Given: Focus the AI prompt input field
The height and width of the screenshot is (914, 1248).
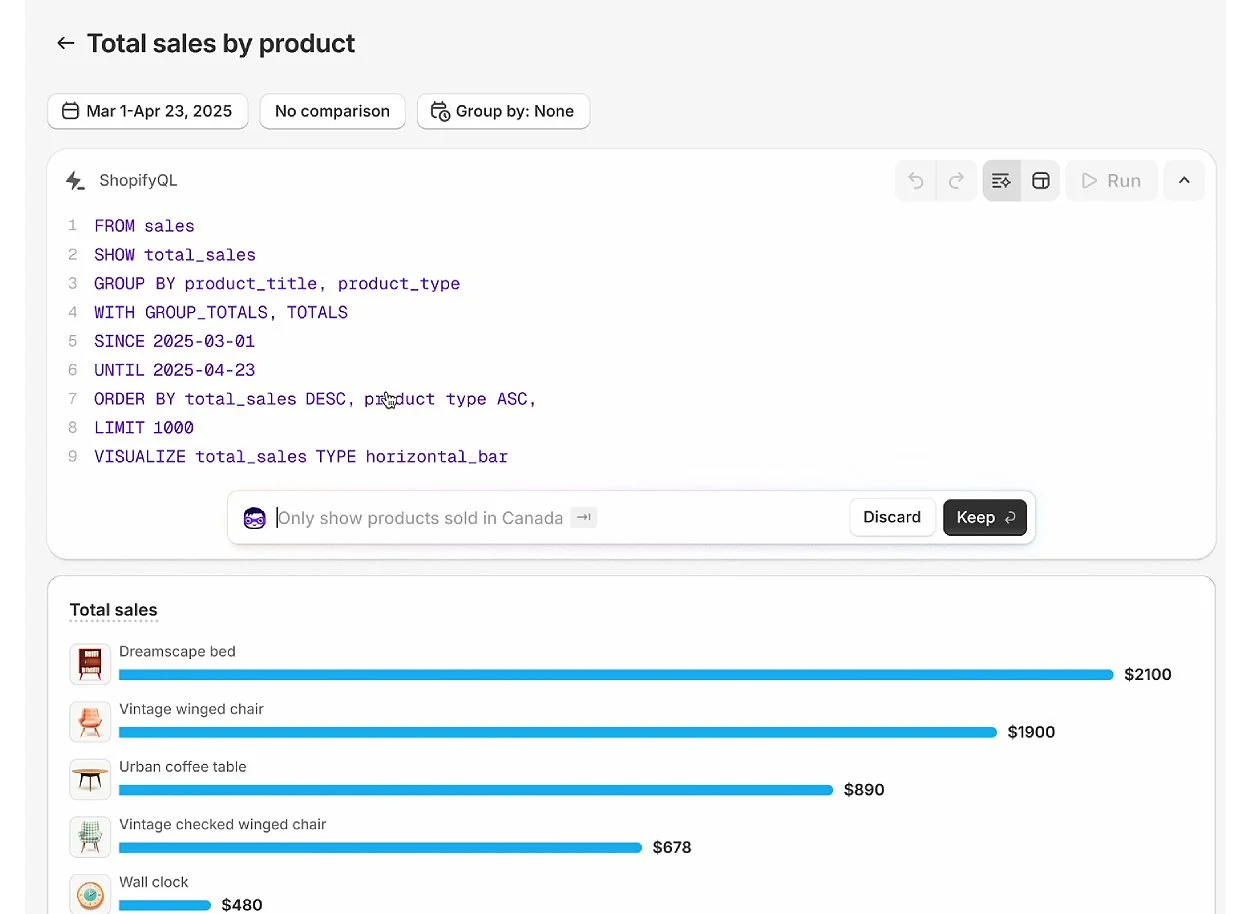Looking at the screenshot, I should point(420,518).
